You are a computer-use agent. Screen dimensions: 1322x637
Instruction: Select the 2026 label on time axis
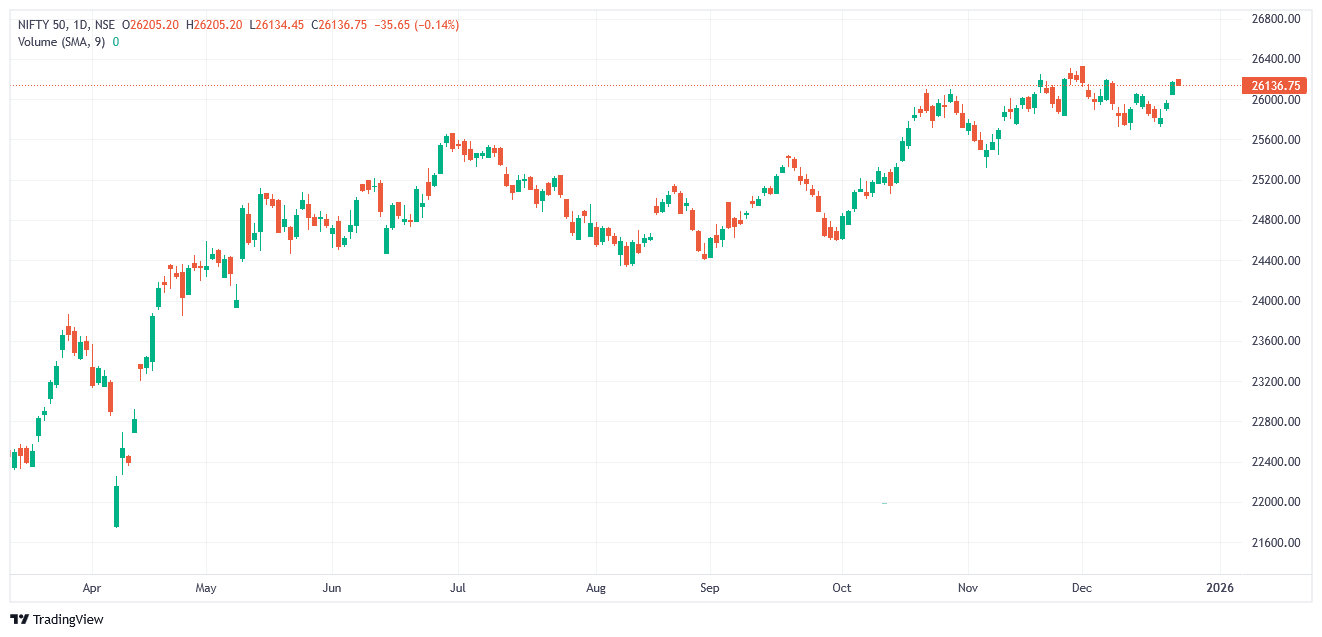[x=1220, y=588]
